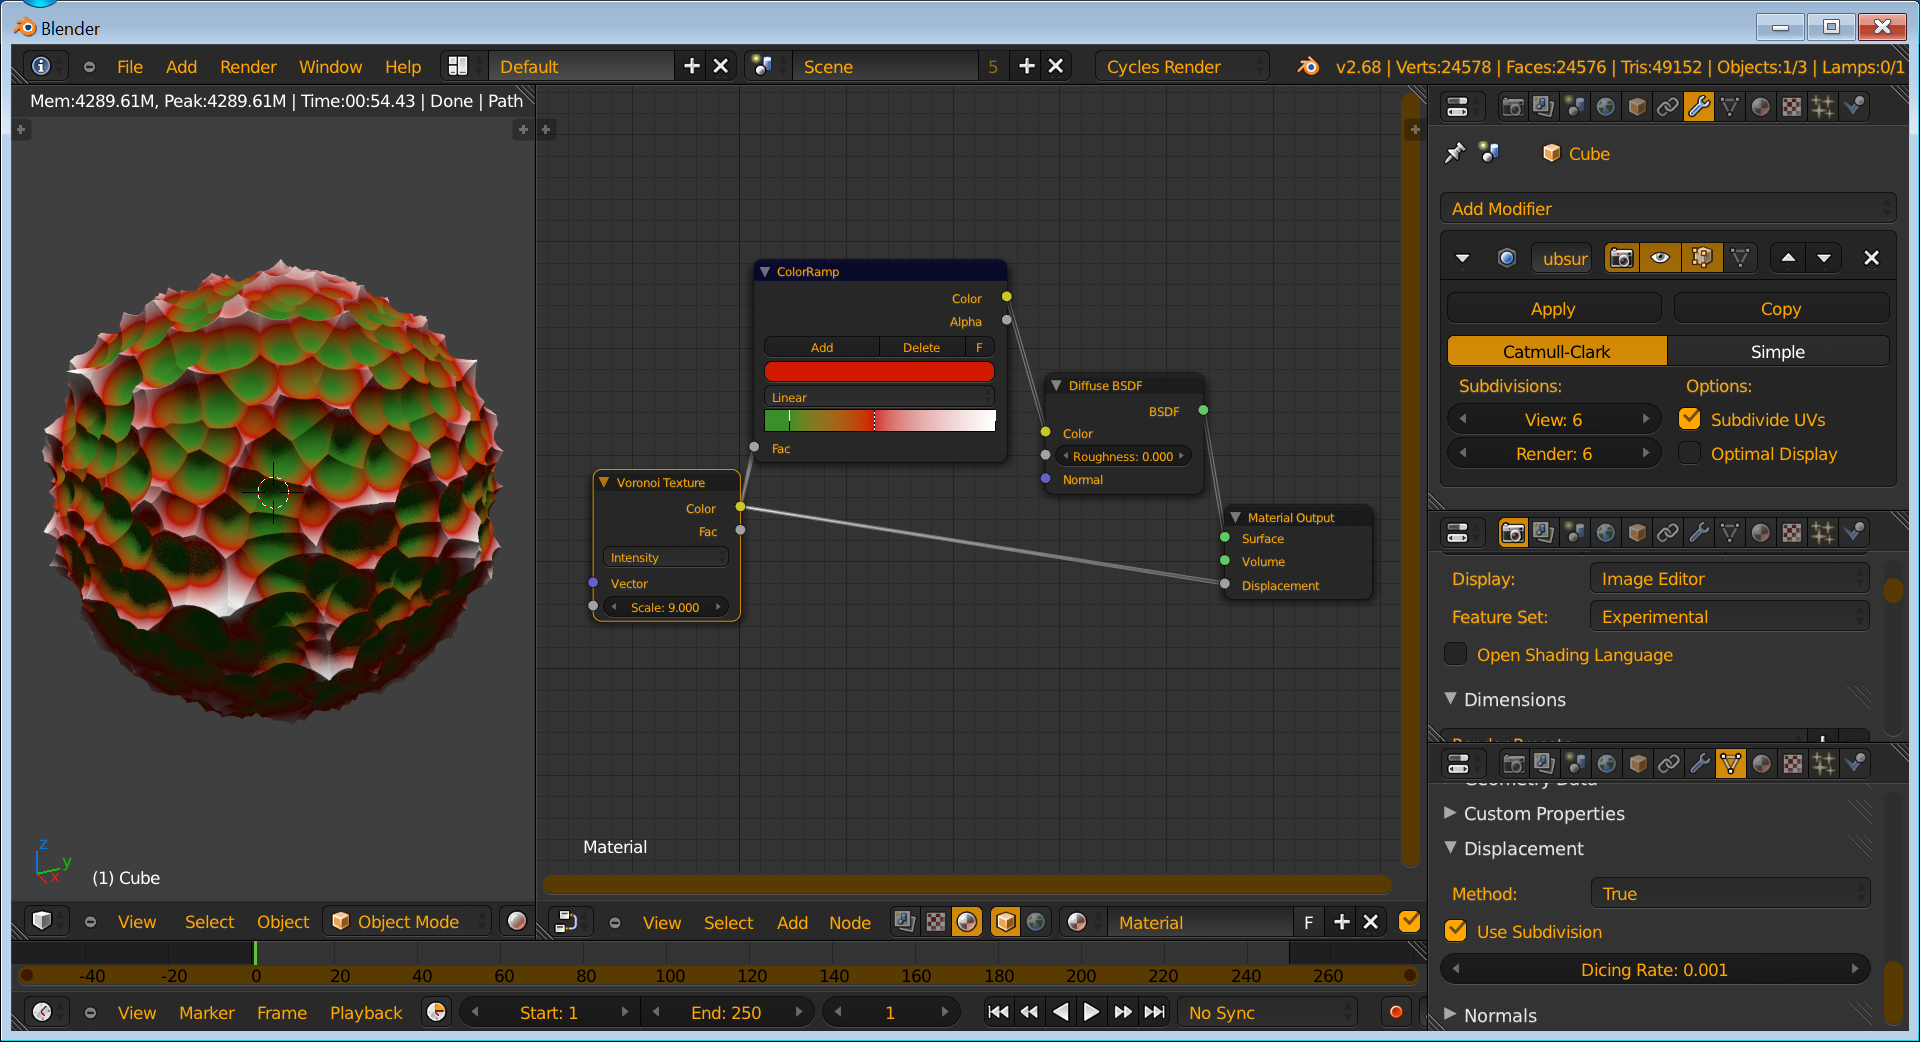Open the ColorRamp Linear interpolation dropdown
Viewport: 1920px width, 1042px height.
(879, 397)
